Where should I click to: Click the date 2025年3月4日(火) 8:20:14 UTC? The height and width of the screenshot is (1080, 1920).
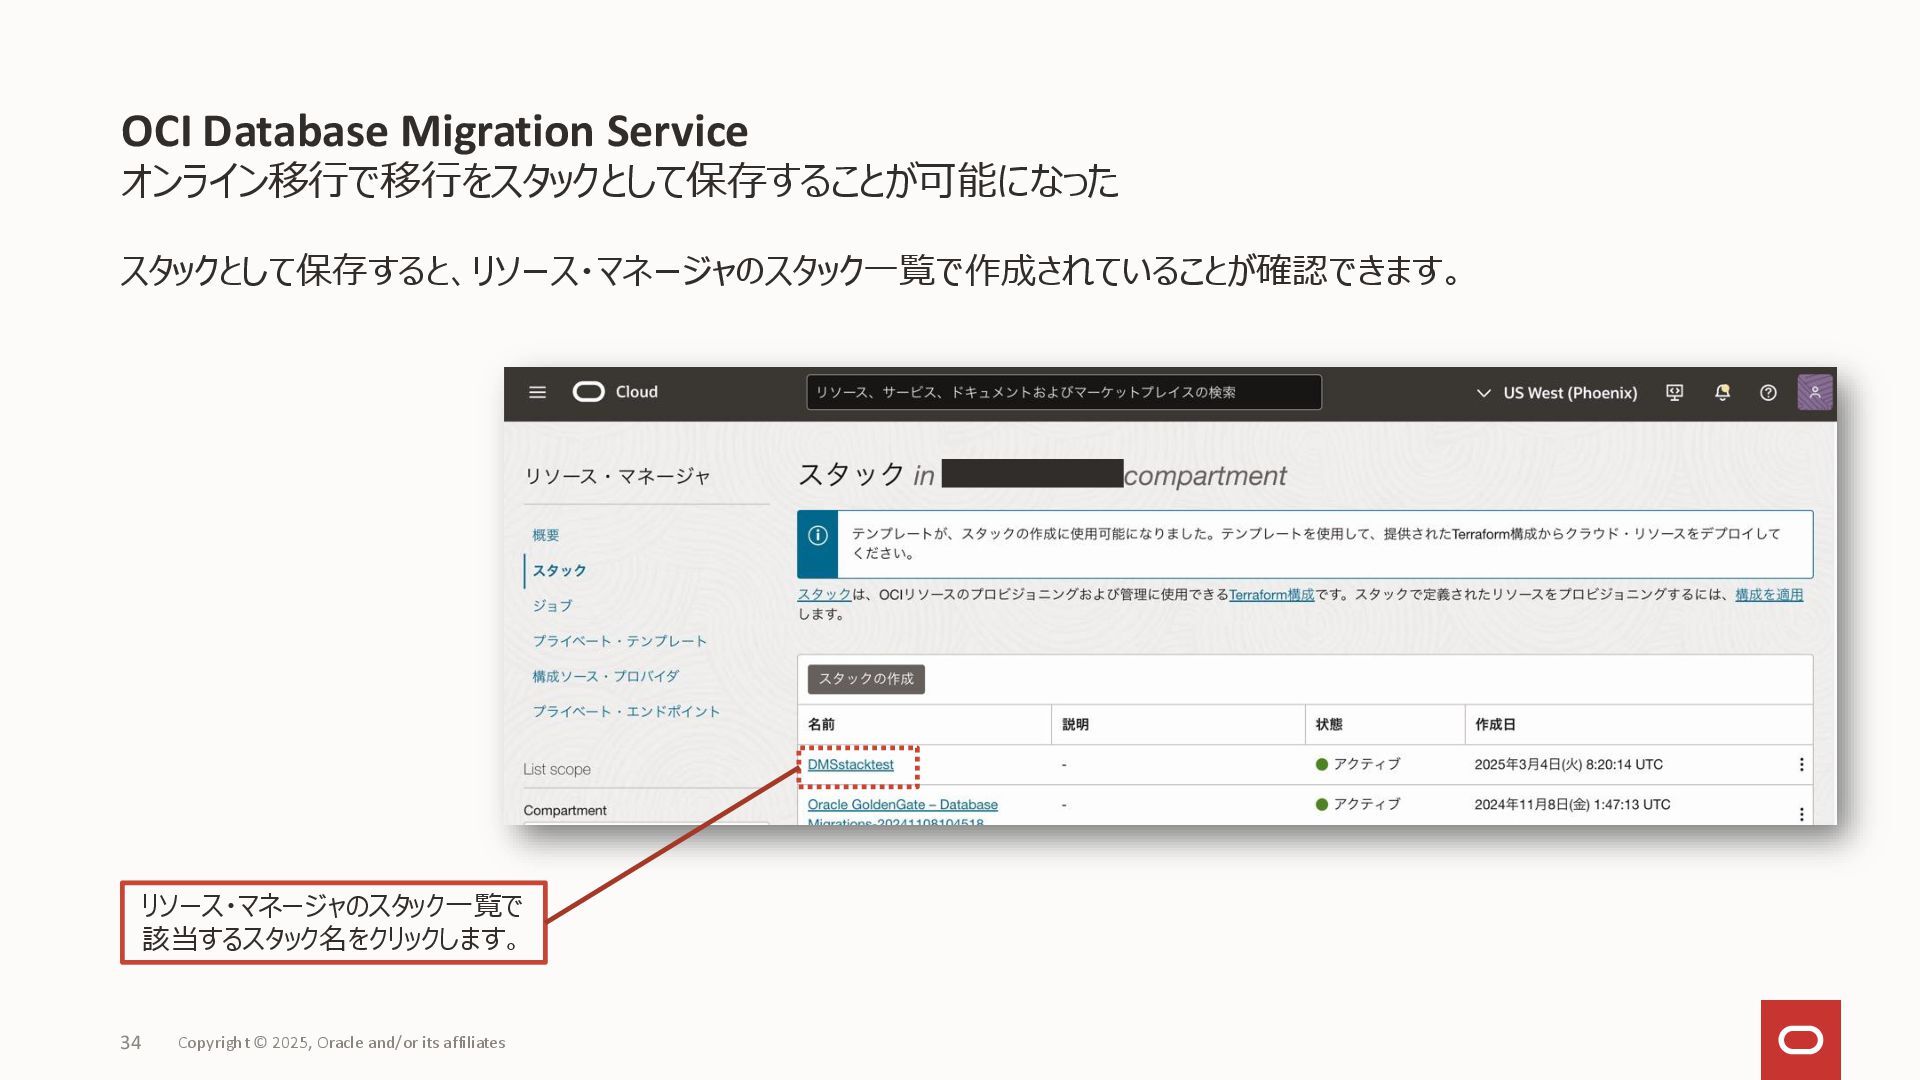tap(1568, 764)
